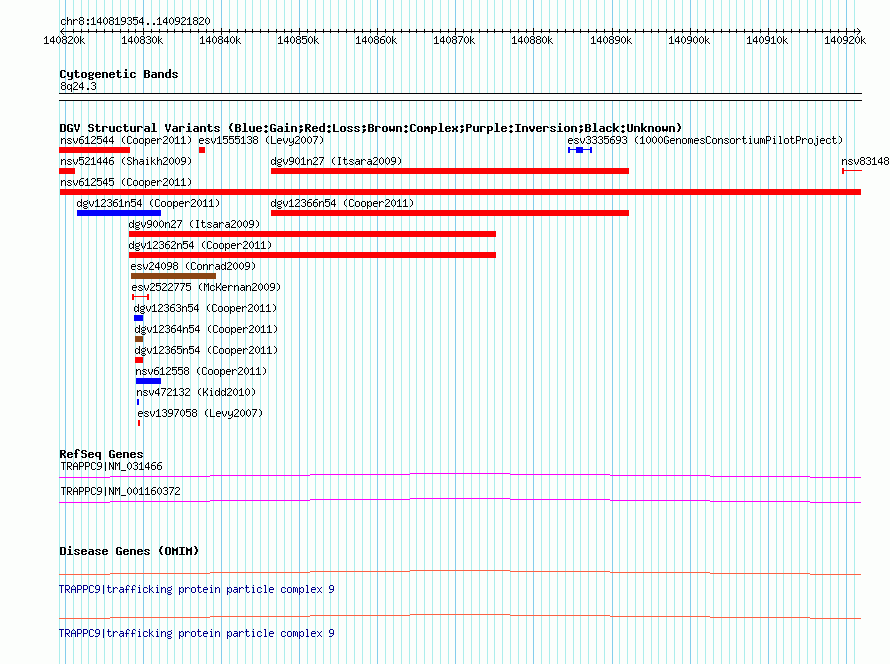Click the Disease Genes (OMIM) track title
The width and height of the screenshot is (890, 664).
[x=129, y=551]
